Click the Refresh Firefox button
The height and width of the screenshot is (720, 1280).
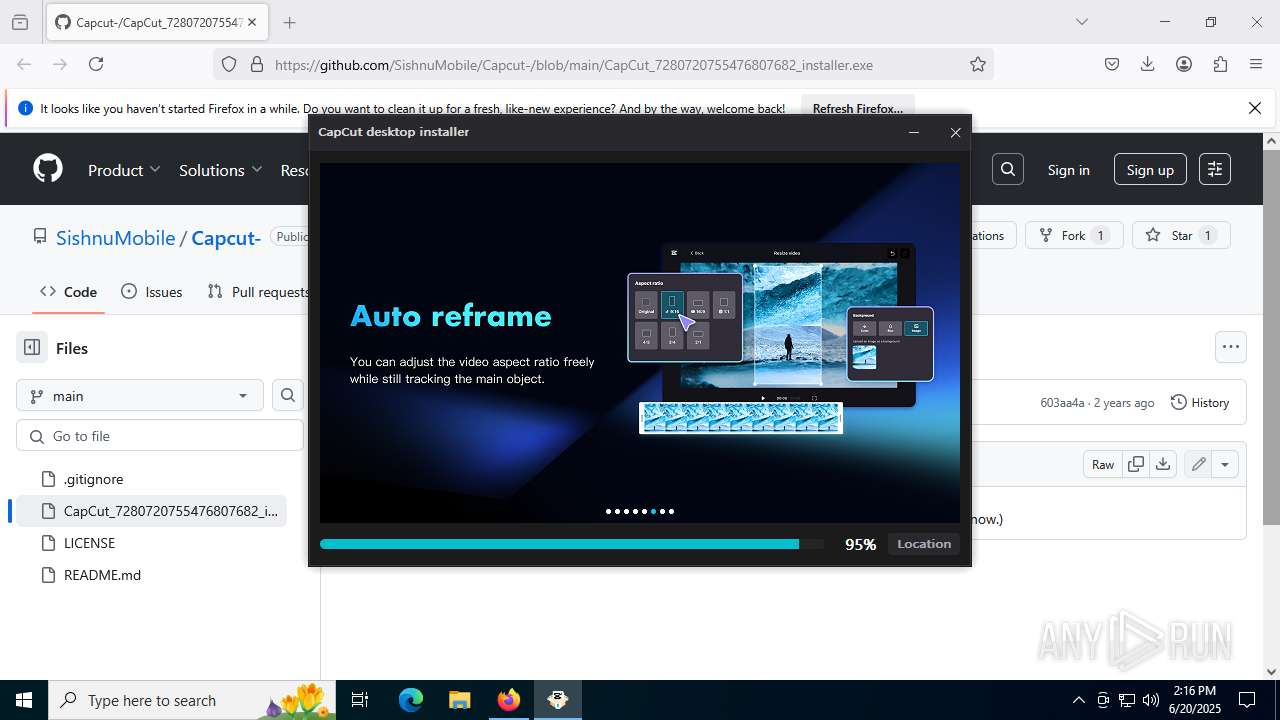pos(857,108)
